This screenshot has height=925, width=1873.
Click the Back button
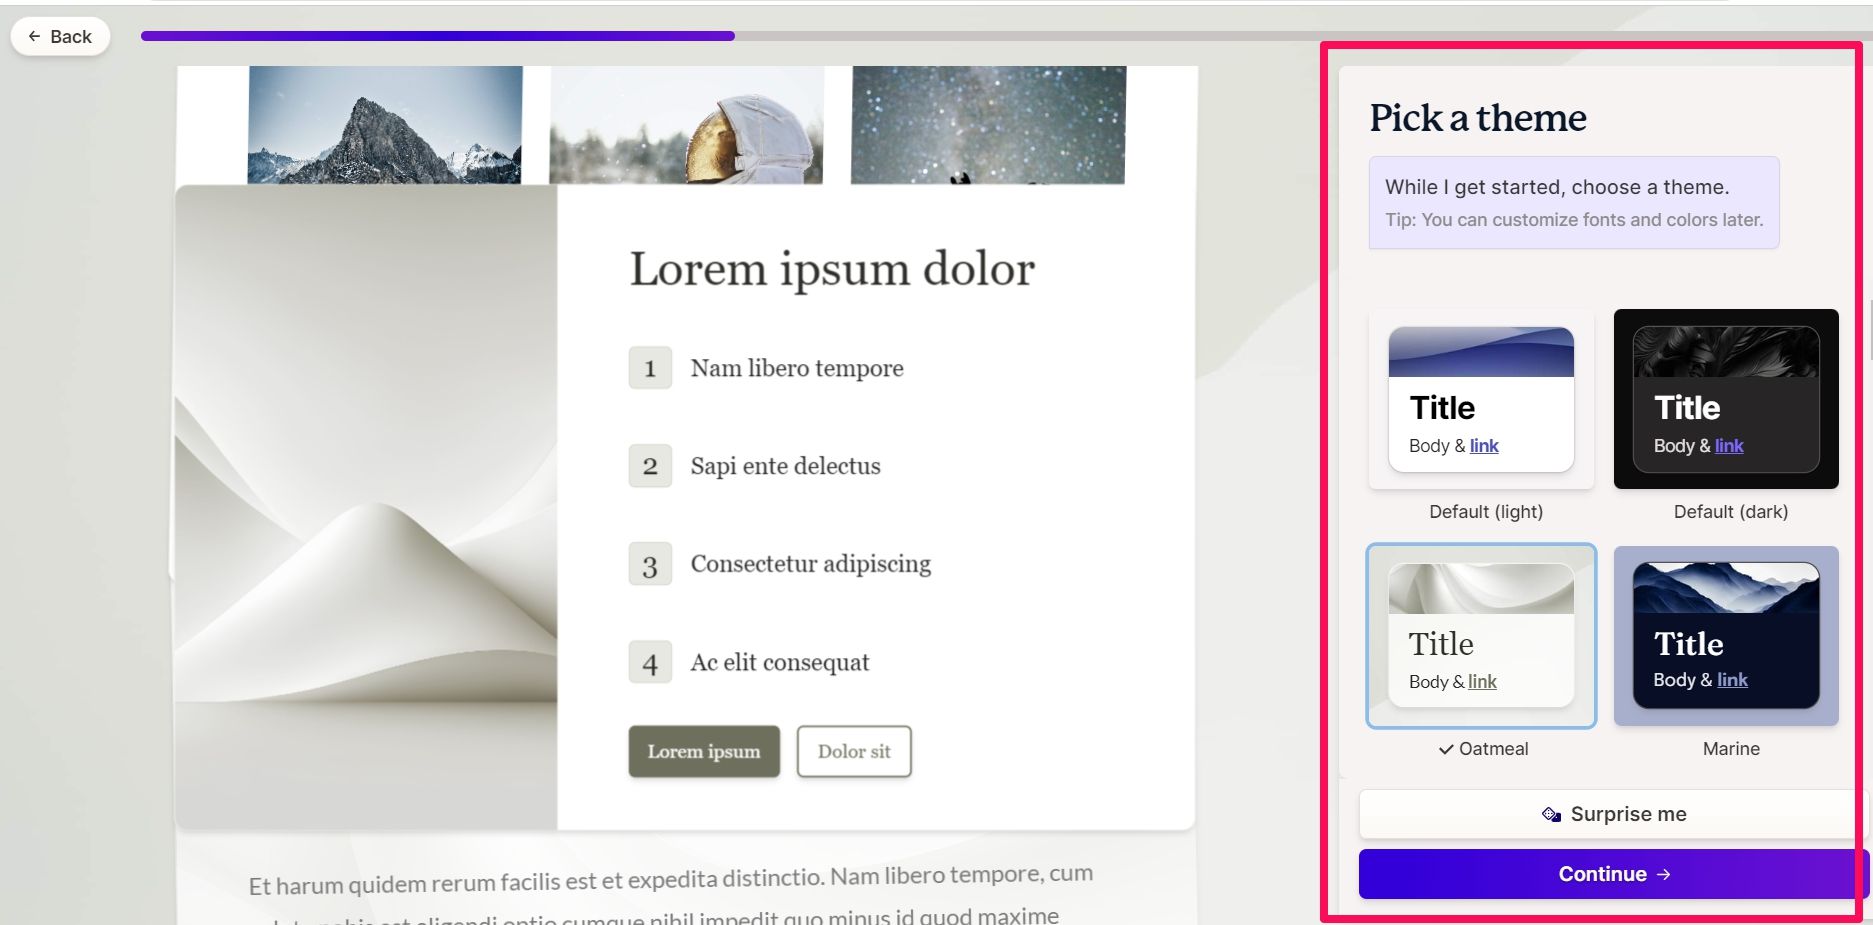60,36
